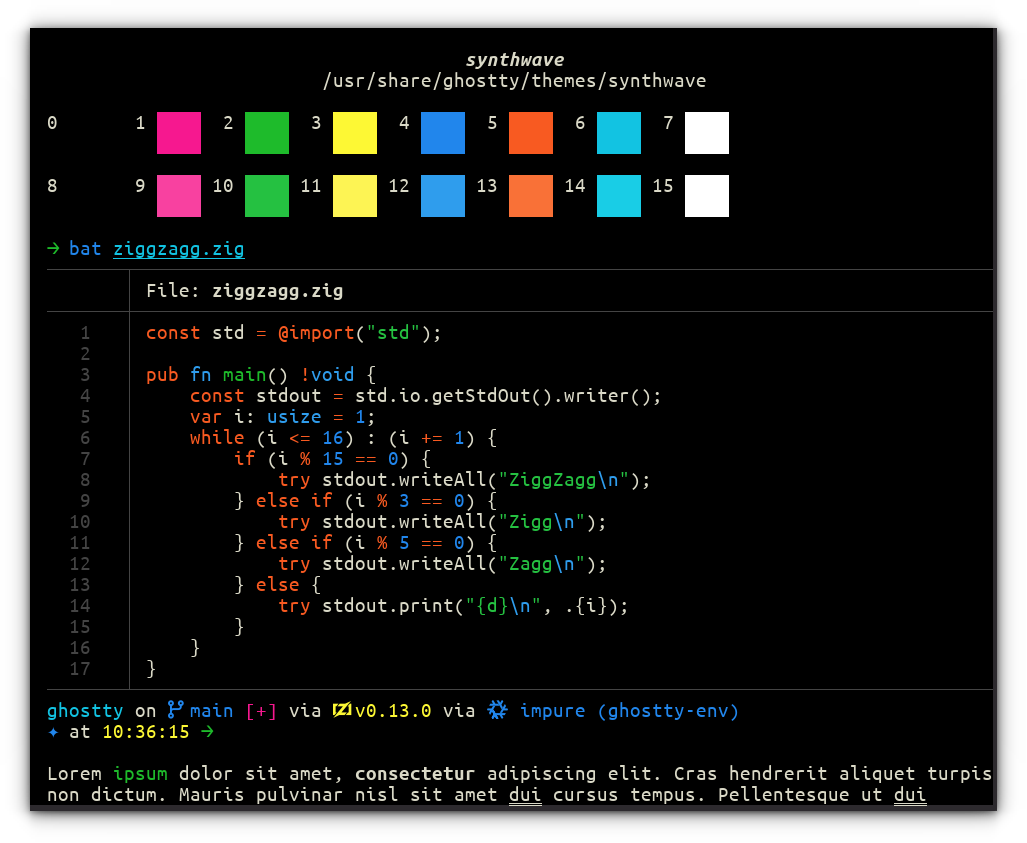
Task: Click cyan color swatch number 6
Action: 618,133
